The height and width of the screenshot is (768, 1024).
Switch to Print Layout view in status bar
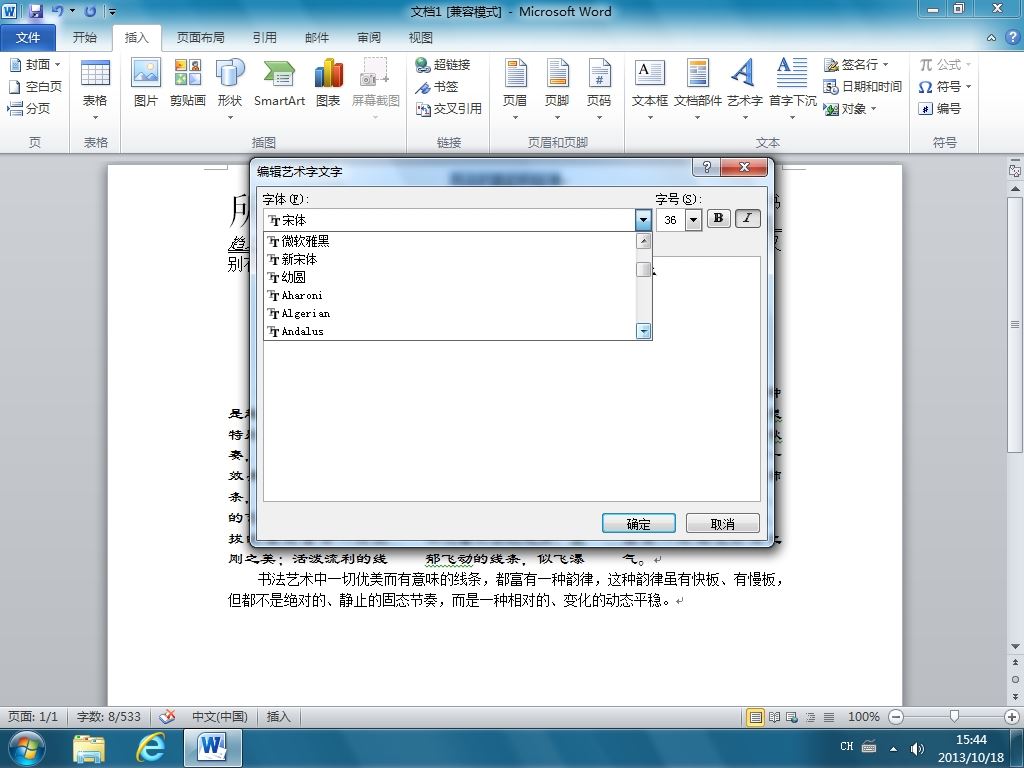tap(756, 717)
